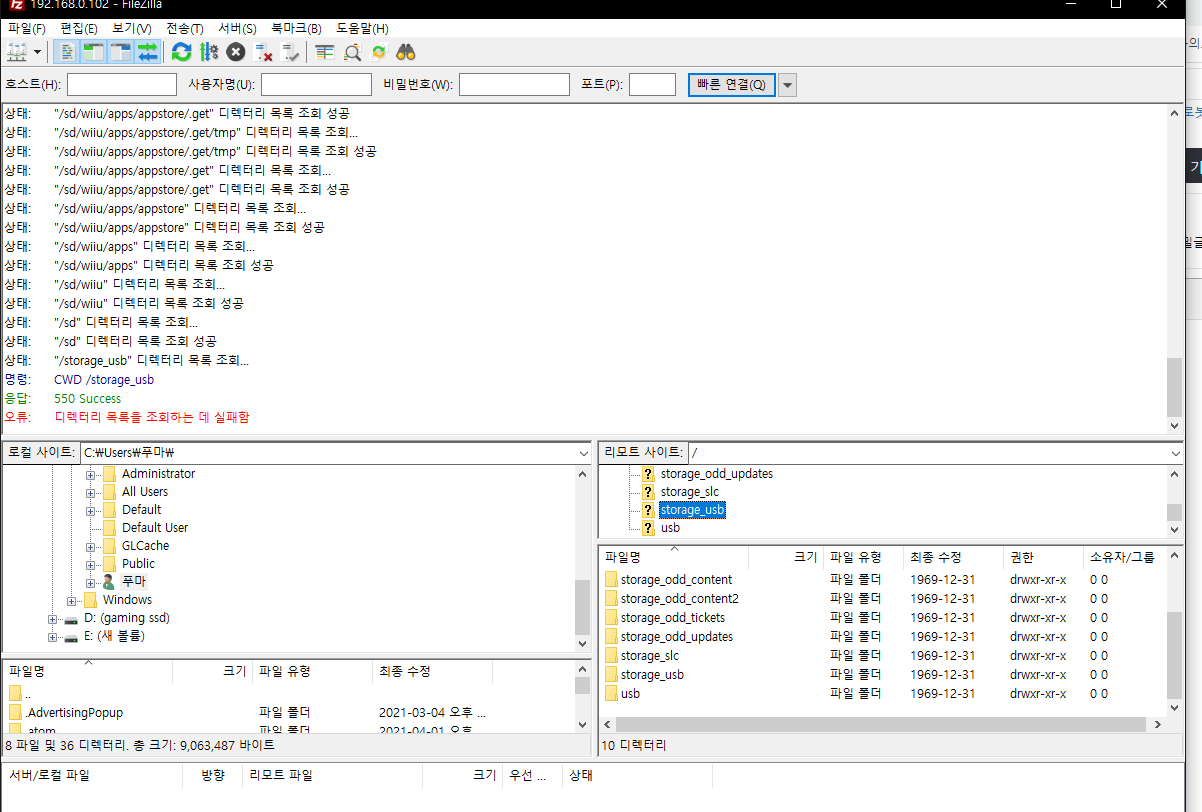Disconnect from the current server
The height and width of the screenshot is (812, 1202).
pos(264,52)
